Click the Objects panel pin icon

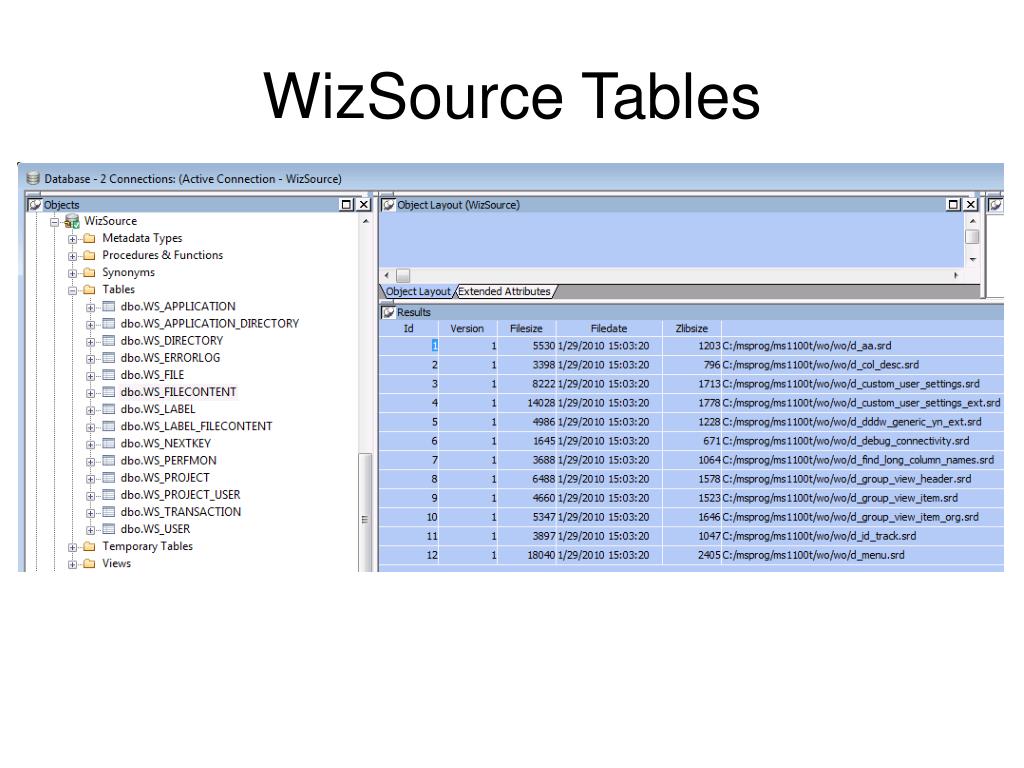(x=35, y=205)
